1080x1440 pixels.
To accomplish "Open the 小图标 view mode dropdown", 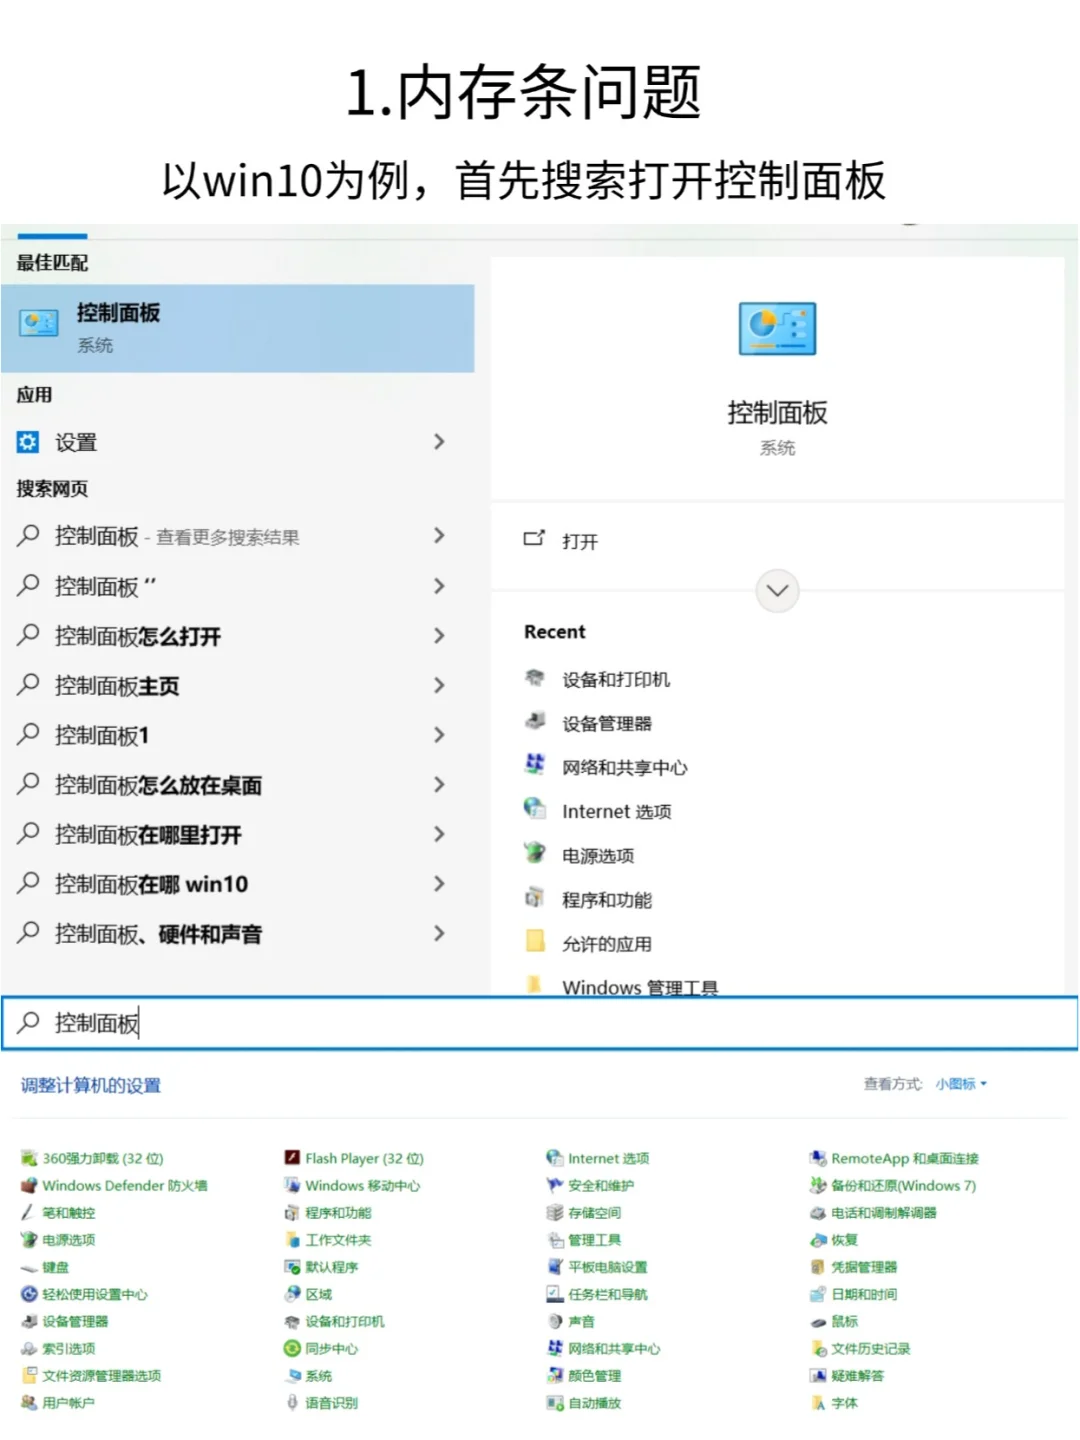I will [957, 1083].
